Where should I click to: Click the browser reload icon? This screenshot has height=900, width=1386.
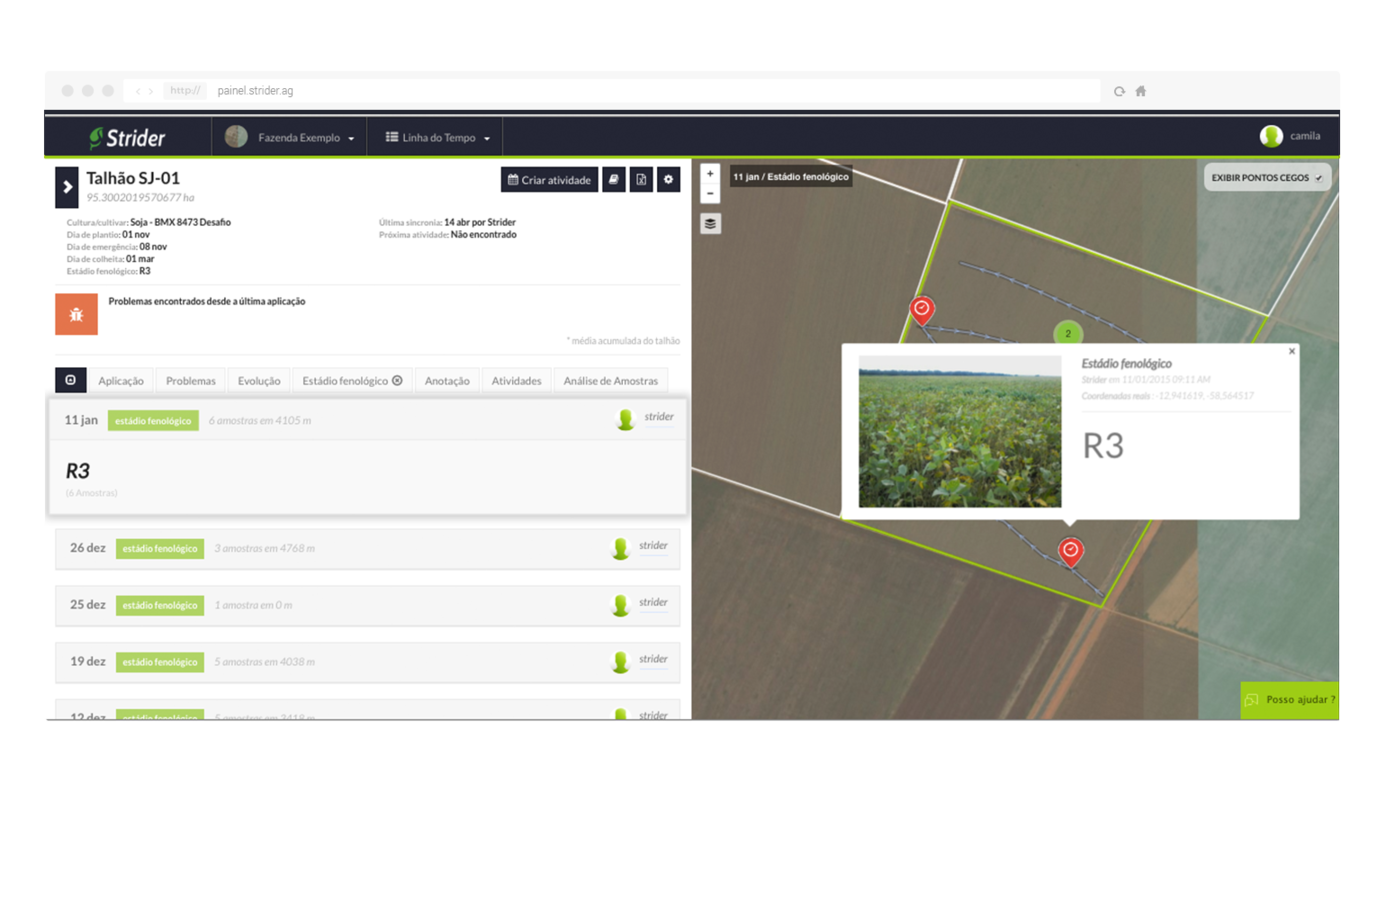click(x=1119, y=91)
